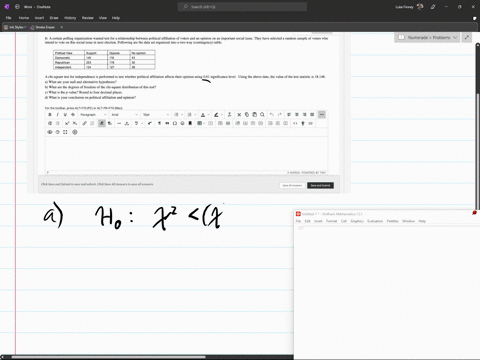Click the Save and Submit button

(320, 185)
